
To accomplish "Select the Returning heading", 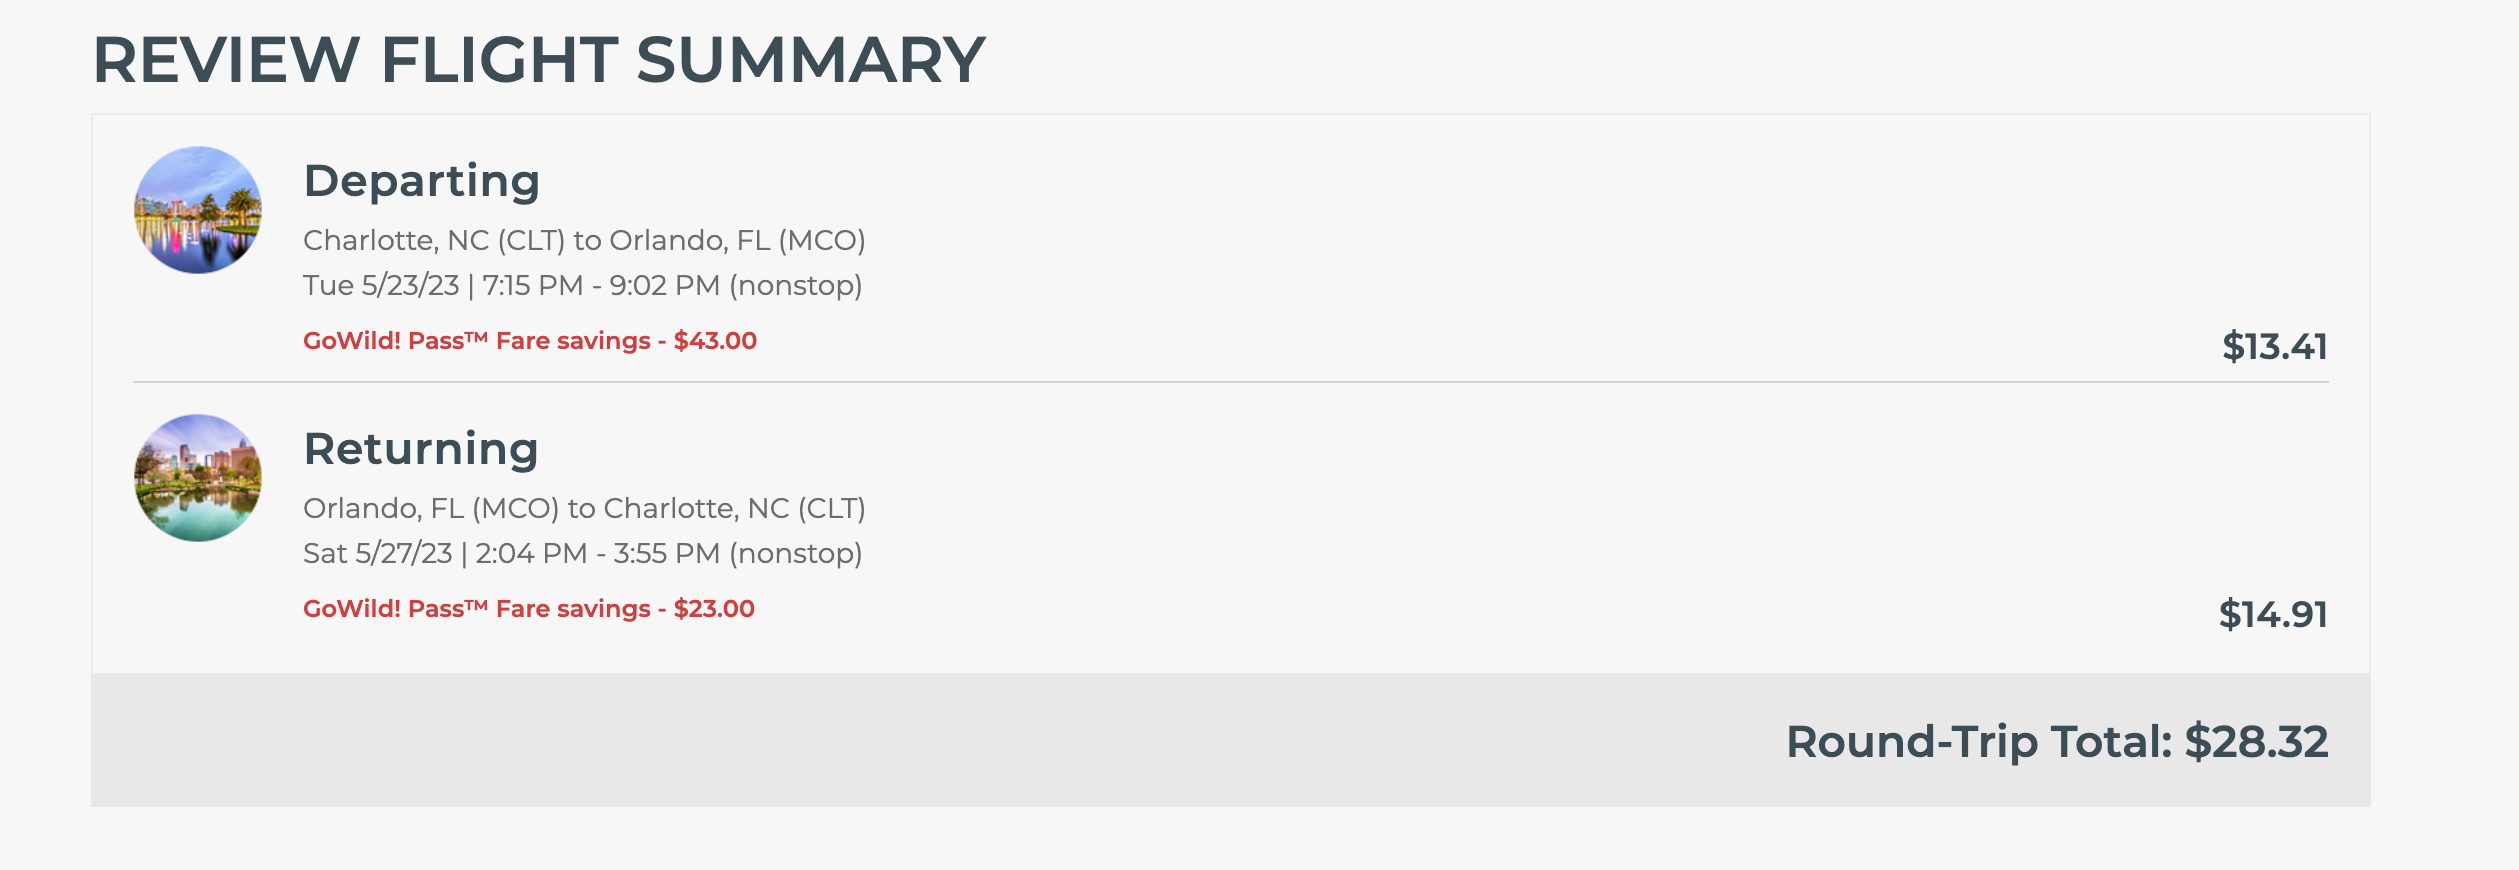I will (x=421, y=449).
